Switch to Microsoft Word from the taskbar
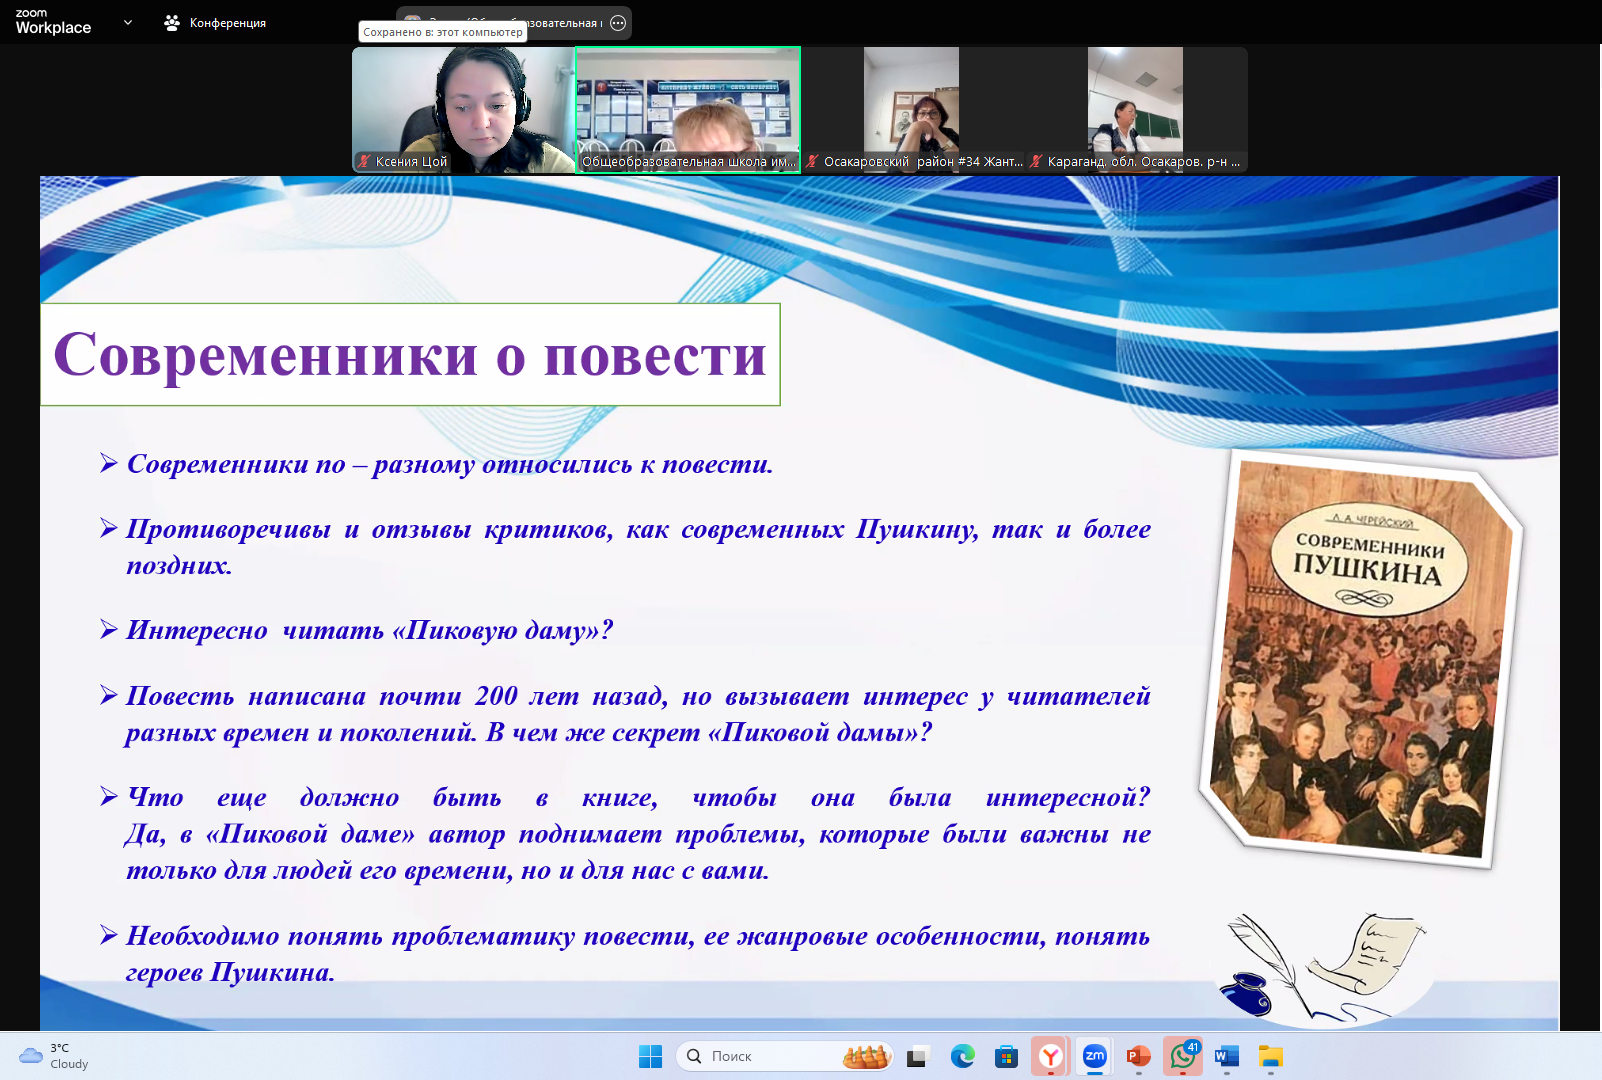Viewport: 1602px width, 1080px height. click(x=1227, y=1056)
